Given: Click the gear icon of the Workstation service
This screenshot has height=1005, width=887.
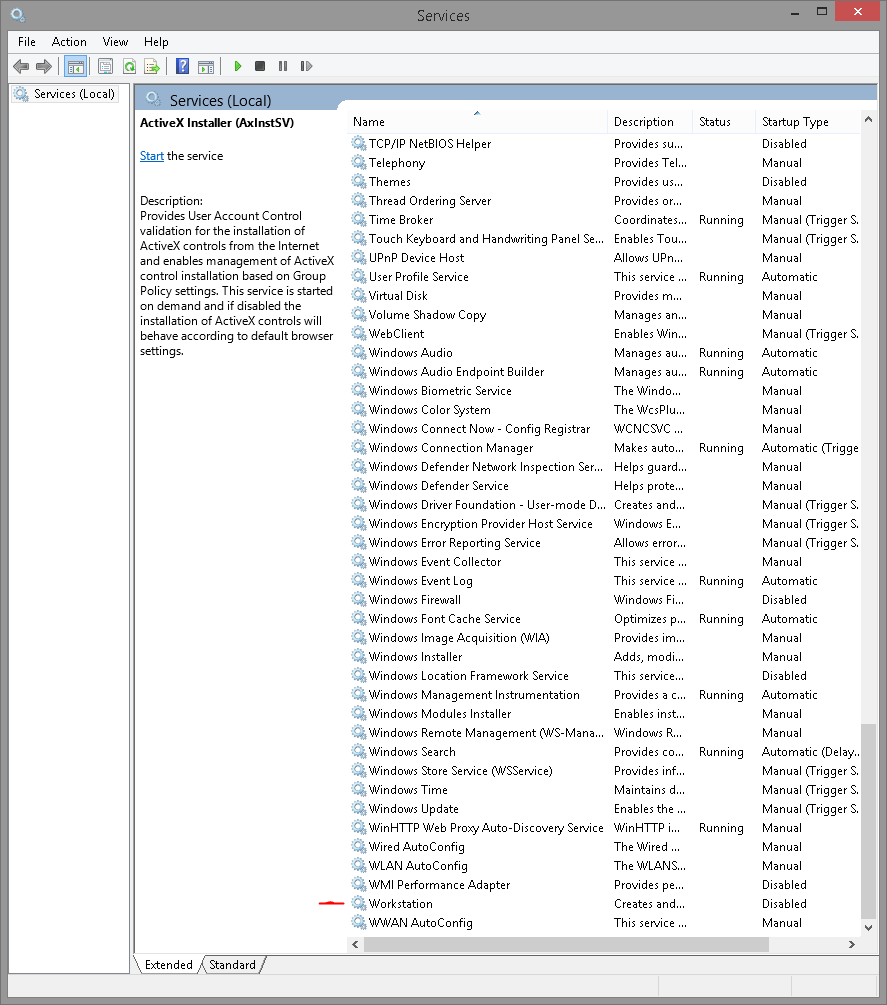Looking at the screenshot, I should tap(359, 903).
